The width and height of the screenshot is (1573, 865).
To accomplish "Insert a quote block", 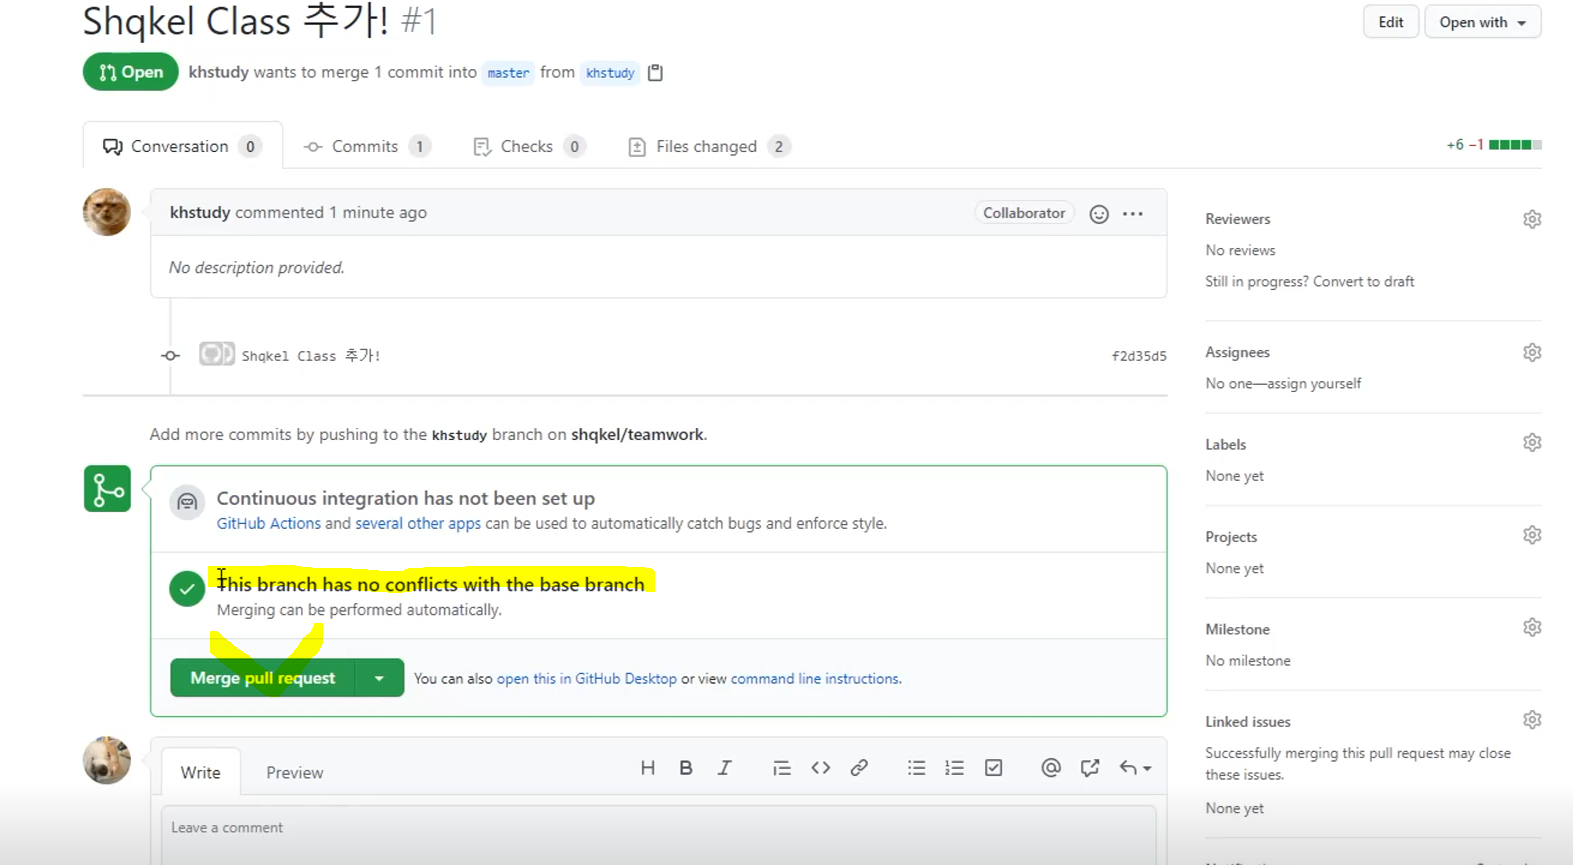I will click(x=782, y=768).
